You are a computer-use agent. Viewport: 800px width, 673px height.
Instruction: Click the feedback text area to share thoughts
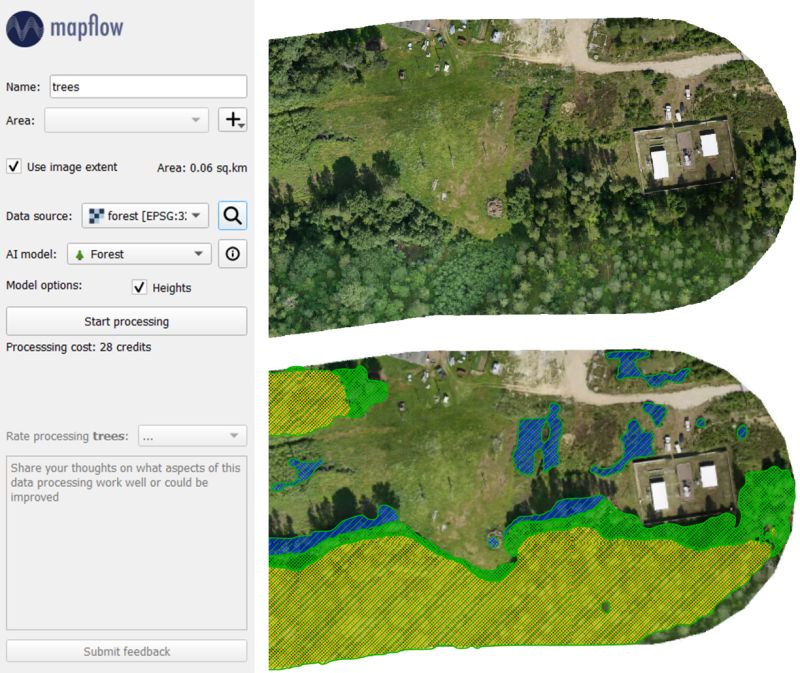tap(125, 540)
